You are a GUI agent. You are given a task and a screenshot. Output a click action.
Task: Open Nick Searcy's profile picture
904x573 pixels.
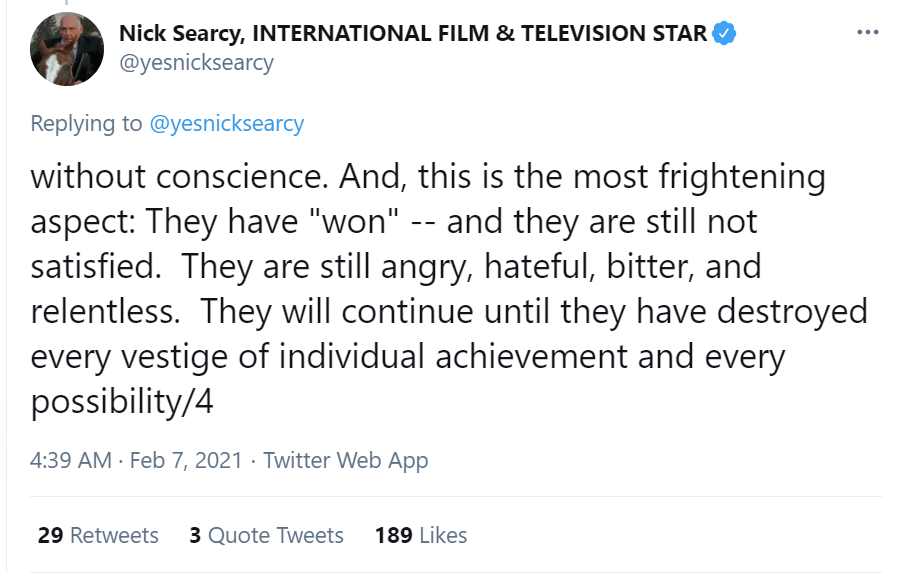click(x=67, y=48)
